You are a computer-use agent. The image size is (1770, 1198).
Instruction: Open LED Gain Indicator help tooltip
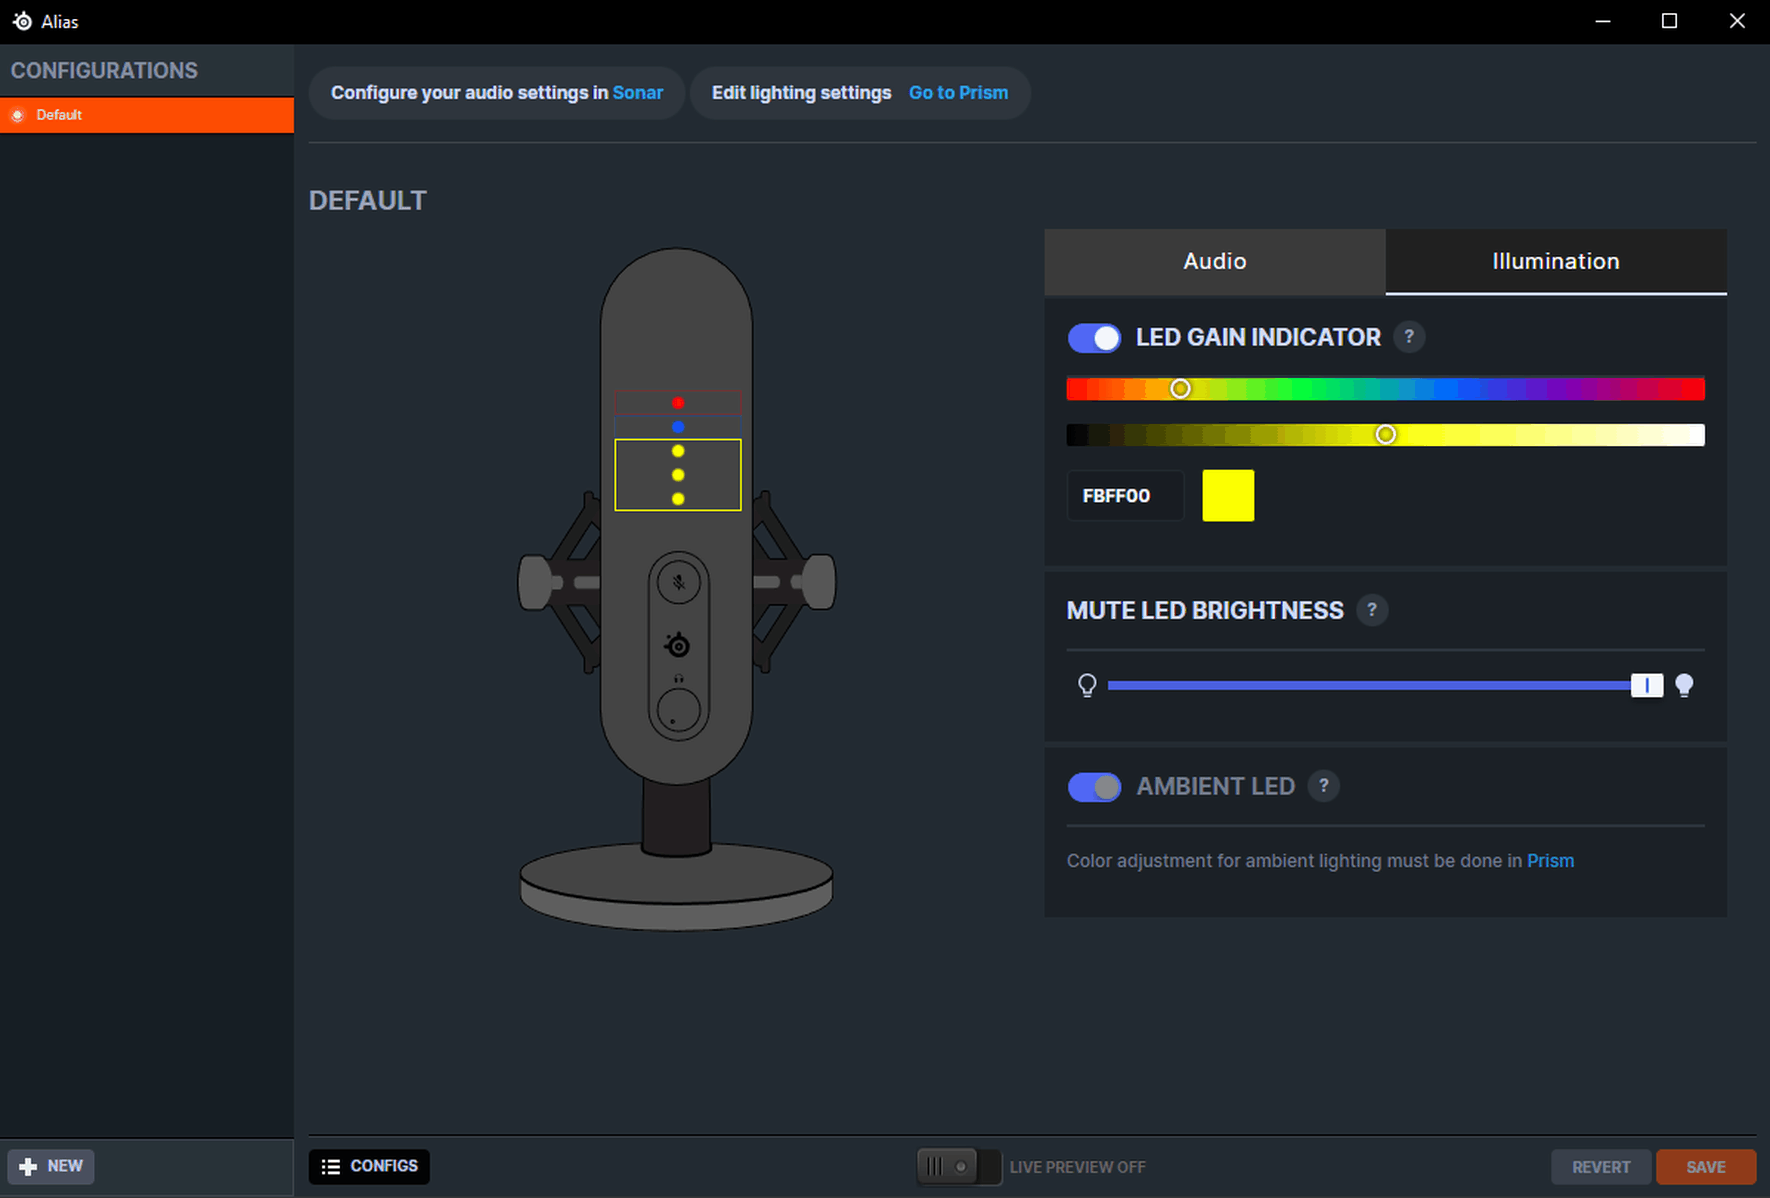coord(1409,337)
